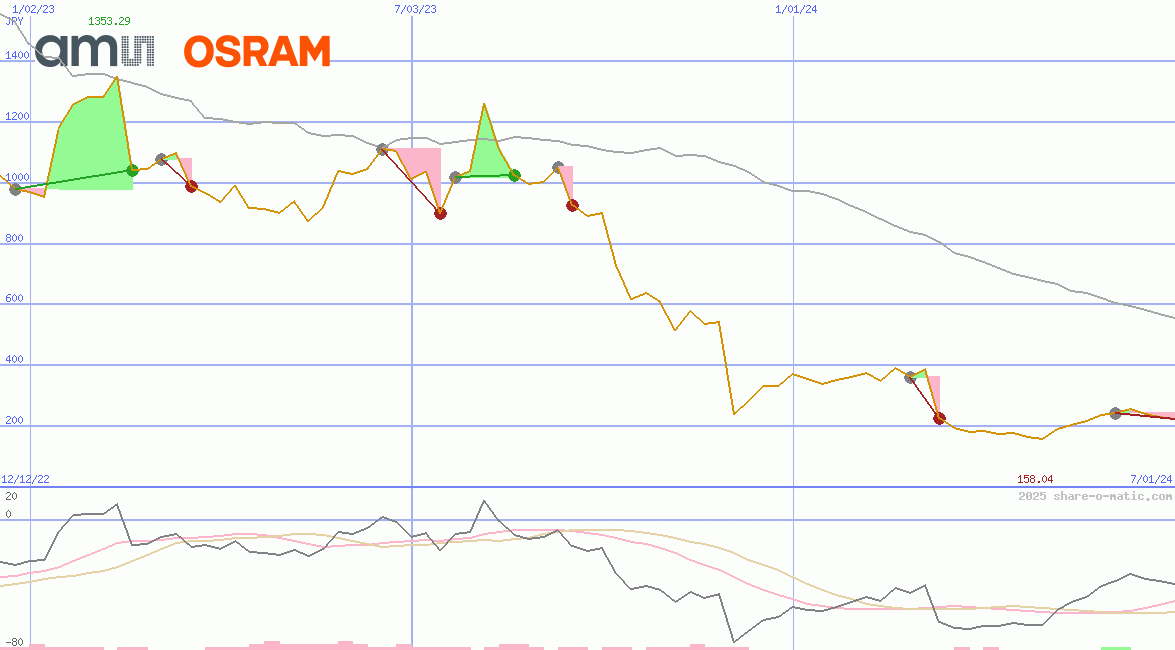Click the green high value 1353.29
The width and height of the screenshot is (1175, 650).
pyautogui.click(x=108, y=18)
